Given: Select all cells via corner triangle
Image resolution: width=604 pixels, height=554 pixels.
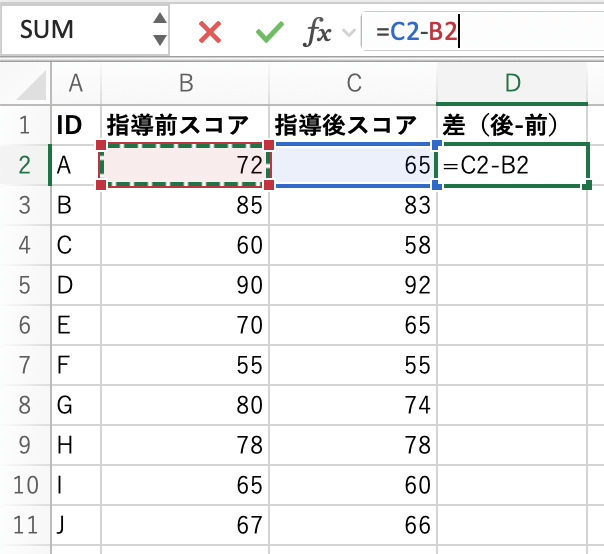Looking at the screenshot, I should tap(24, 84).
